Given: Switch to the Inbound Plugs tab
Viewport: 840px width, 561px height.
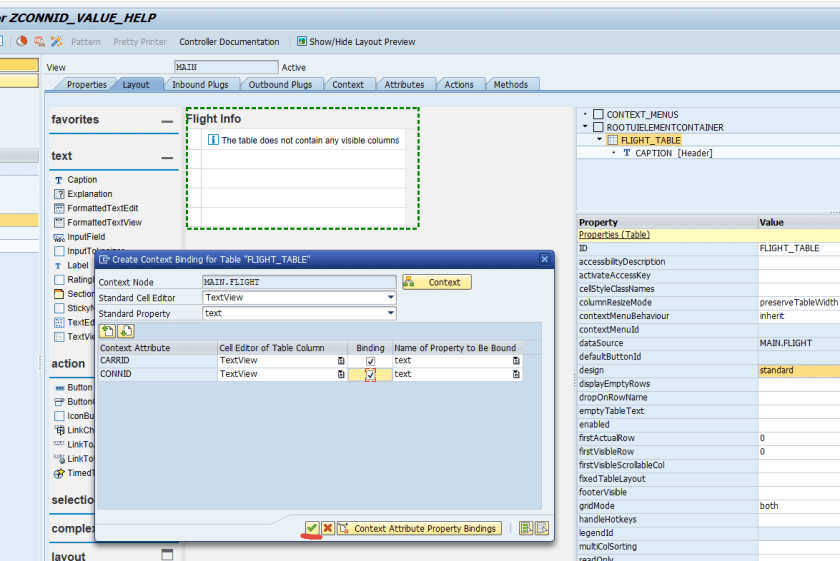Looking at the screenshot, I should tap(200, 85).
